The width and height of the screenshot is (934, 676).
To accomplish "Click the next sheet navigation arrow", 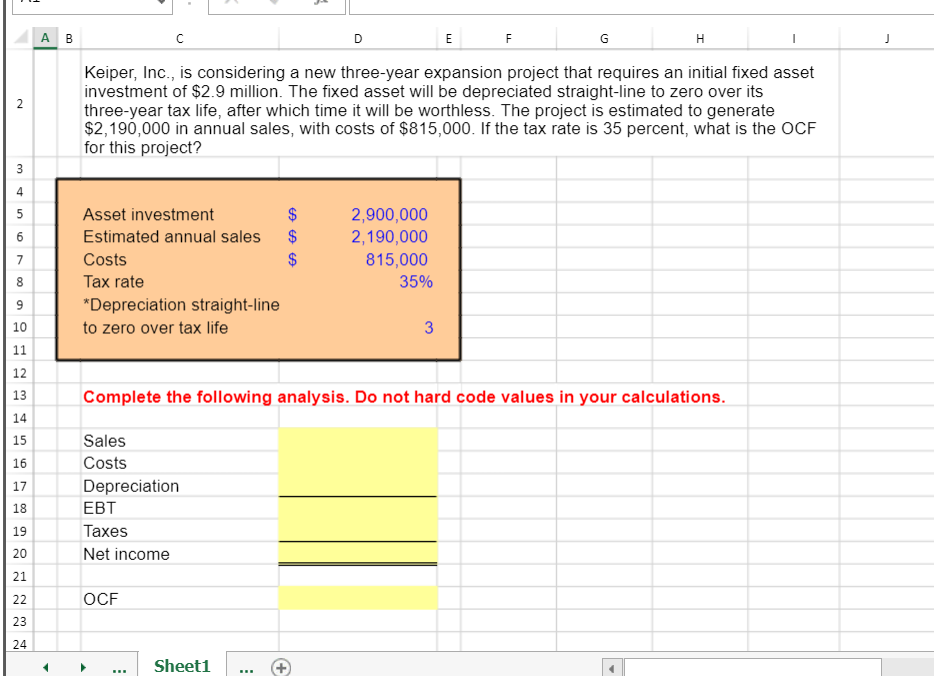I will click(82, 666).
